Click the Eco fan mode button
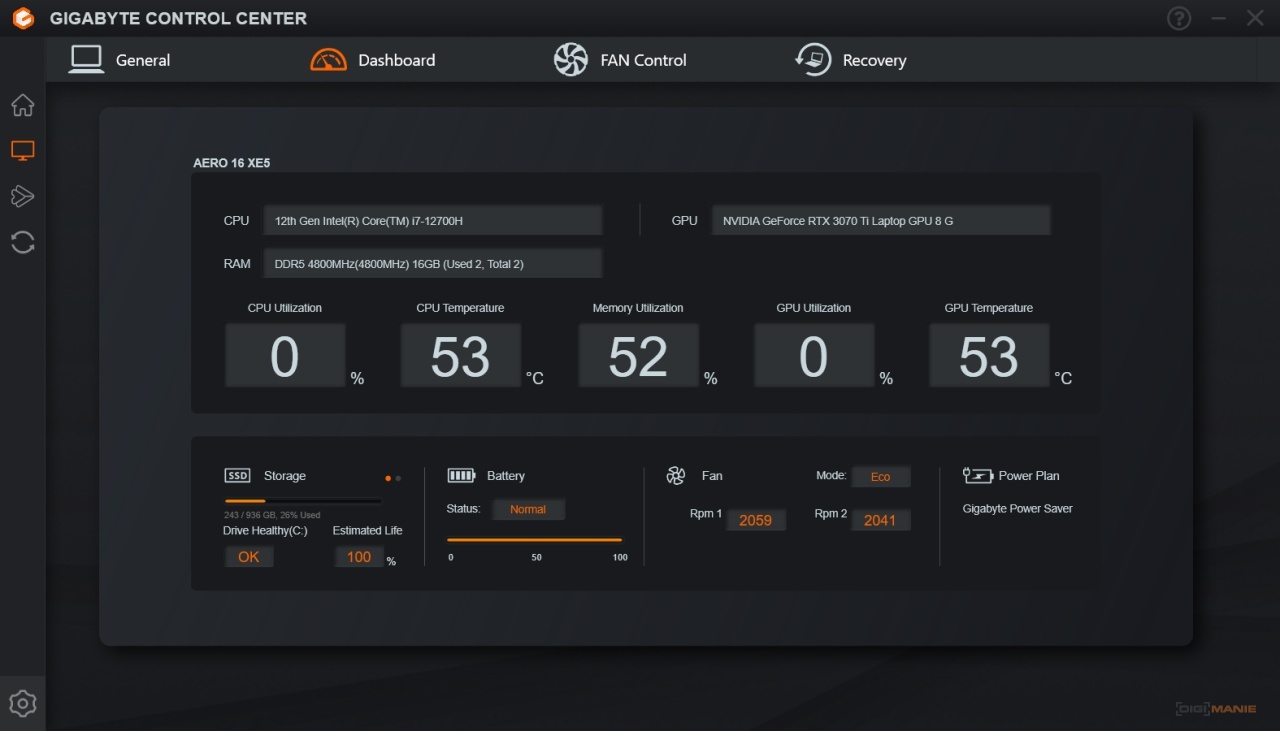1280x731 pixels. (880, 477)
